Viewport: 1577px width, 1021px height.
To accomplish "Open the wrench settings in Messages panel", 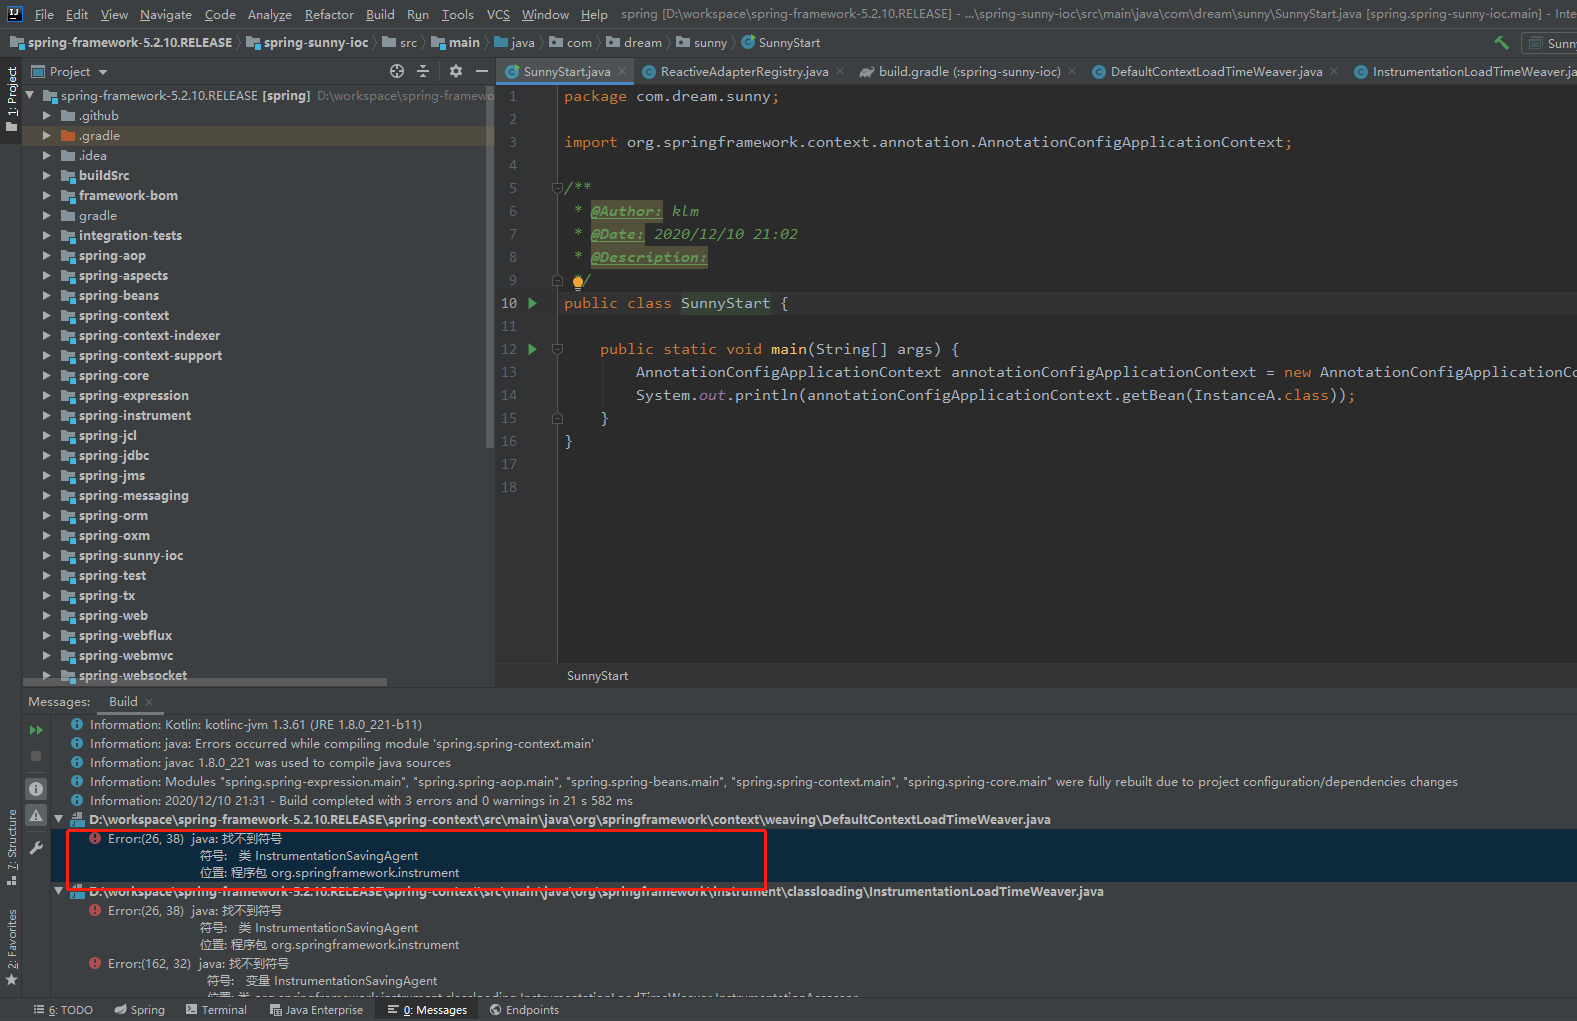I will (36, 848).
